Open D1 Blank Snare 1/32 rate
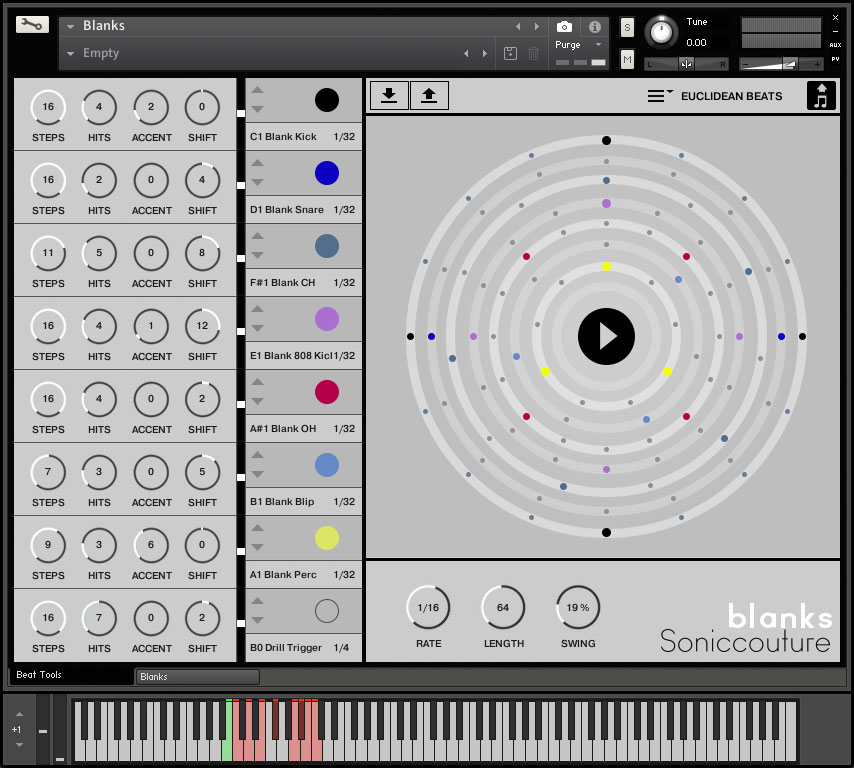 (344, 210)
